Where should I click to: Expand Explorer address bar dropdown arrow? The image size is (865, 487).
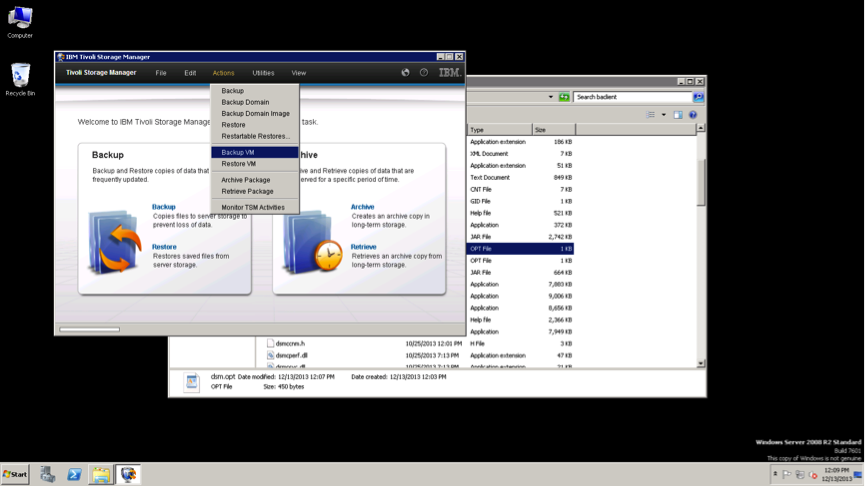(x=551, y=97)
